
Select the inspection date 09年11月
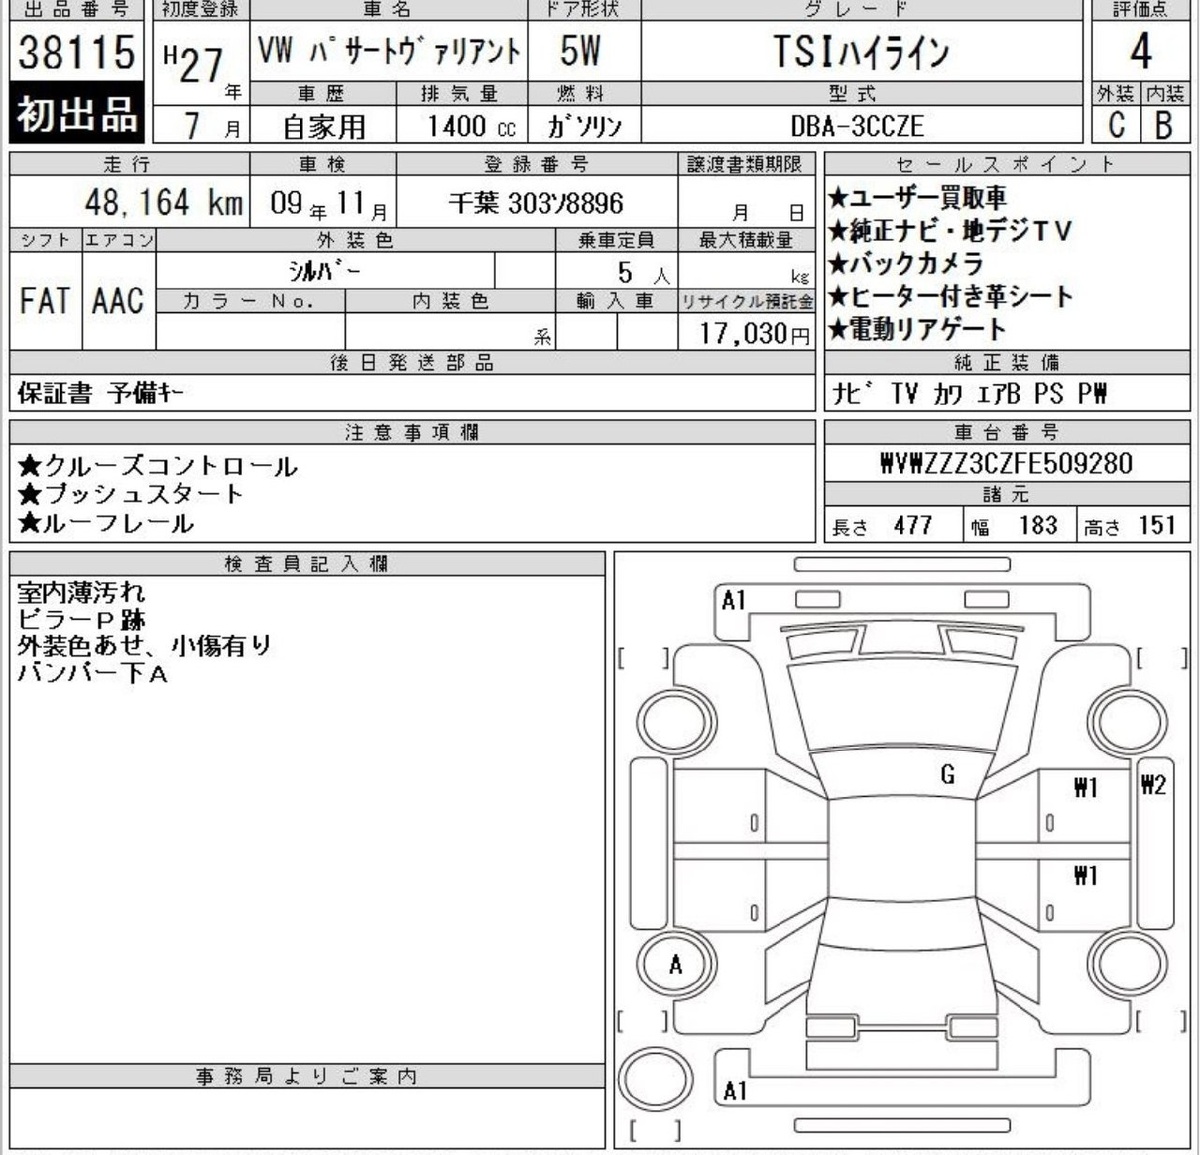click(329, 205)
